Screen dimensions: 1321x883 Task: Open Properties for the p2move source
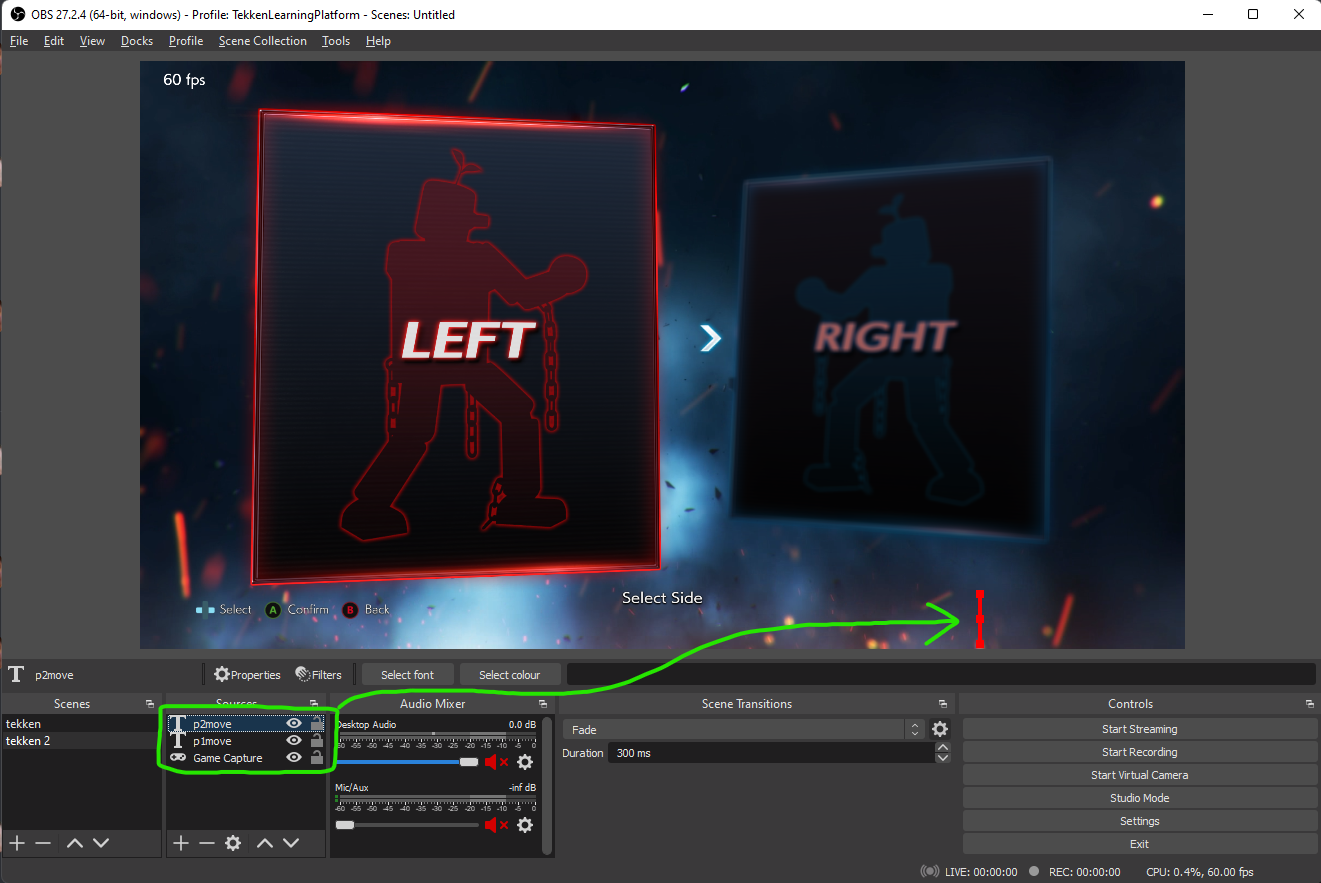247,675
